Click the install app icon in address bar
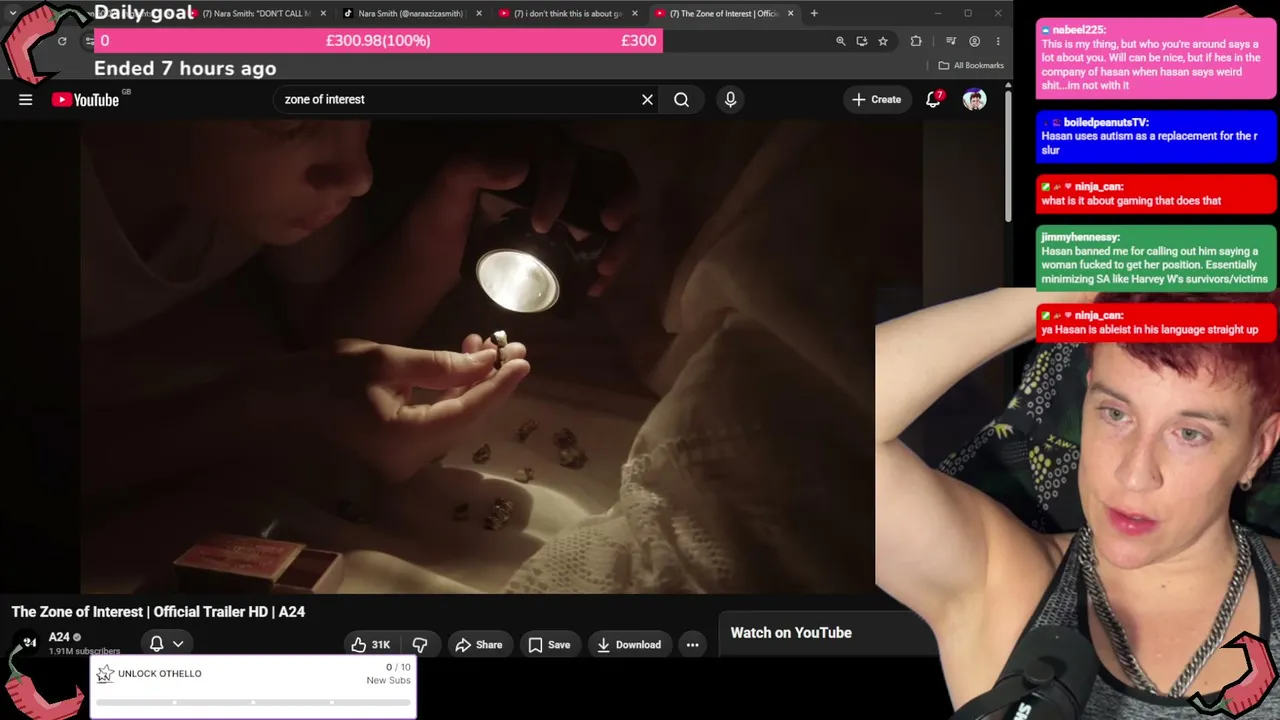This screenshot has width=1280, height=720. (862, 41)
